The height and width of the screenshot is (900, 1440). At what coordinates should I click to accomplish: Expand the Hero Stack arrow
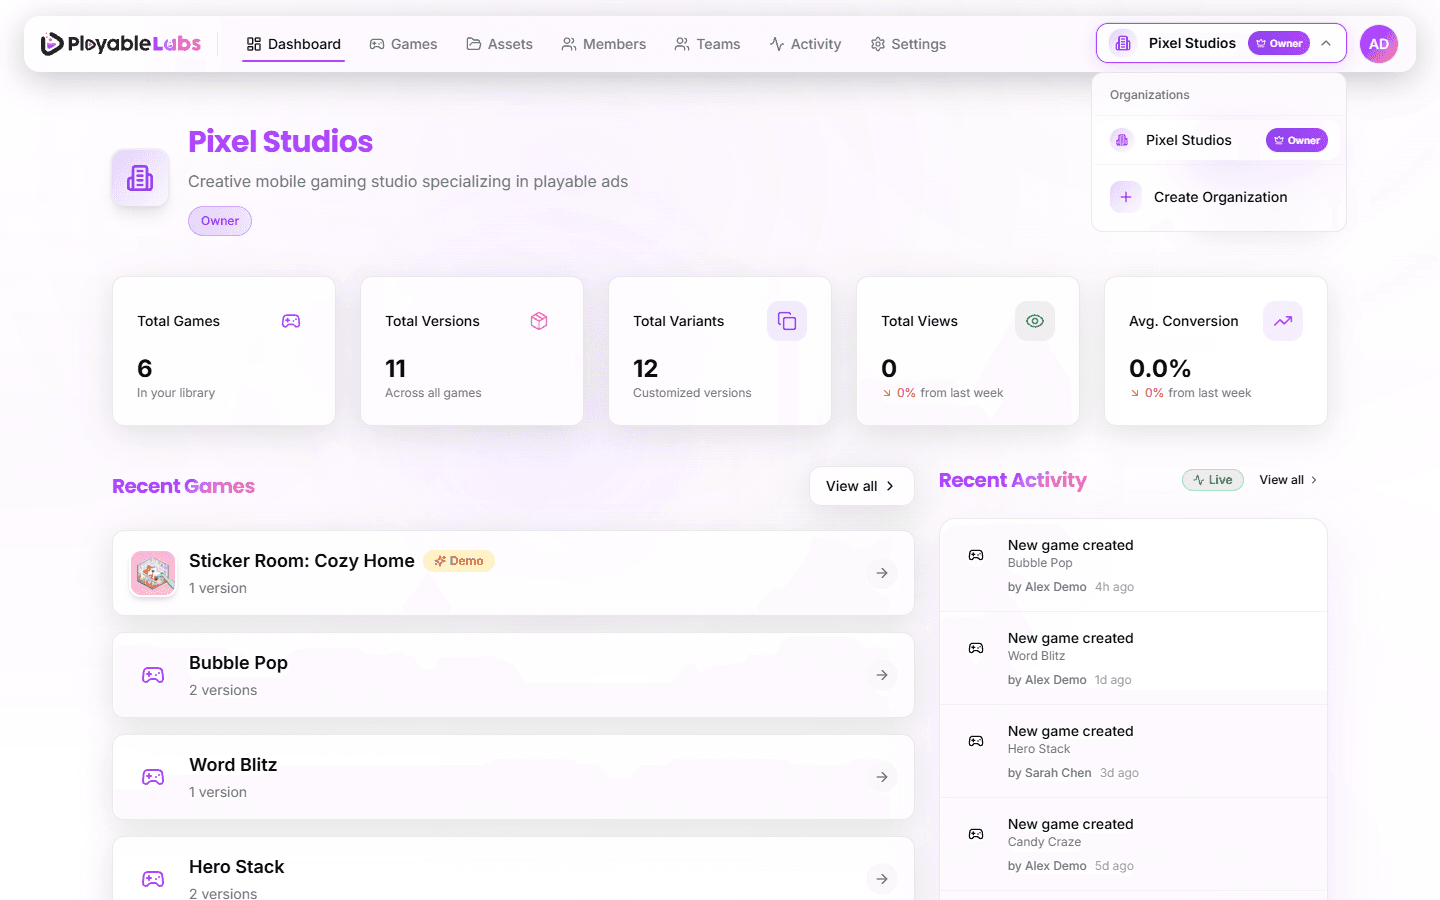pos(882,879)
